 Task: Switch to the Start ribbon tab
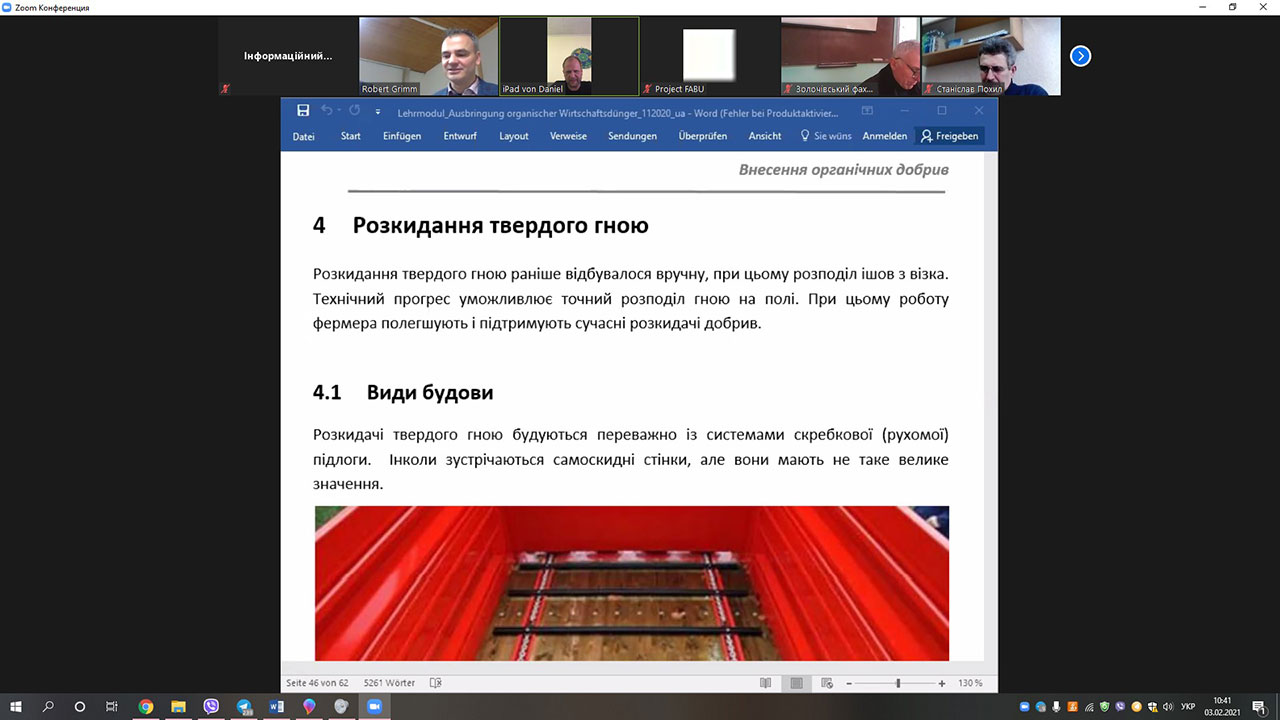pyautogui.click(x=350, y=136)
